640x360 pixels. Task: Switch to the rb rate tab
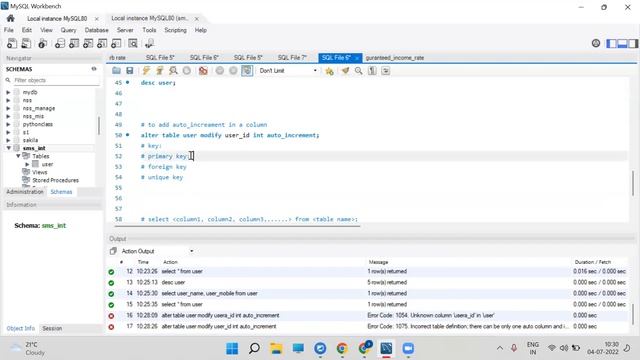pos(118,58)
